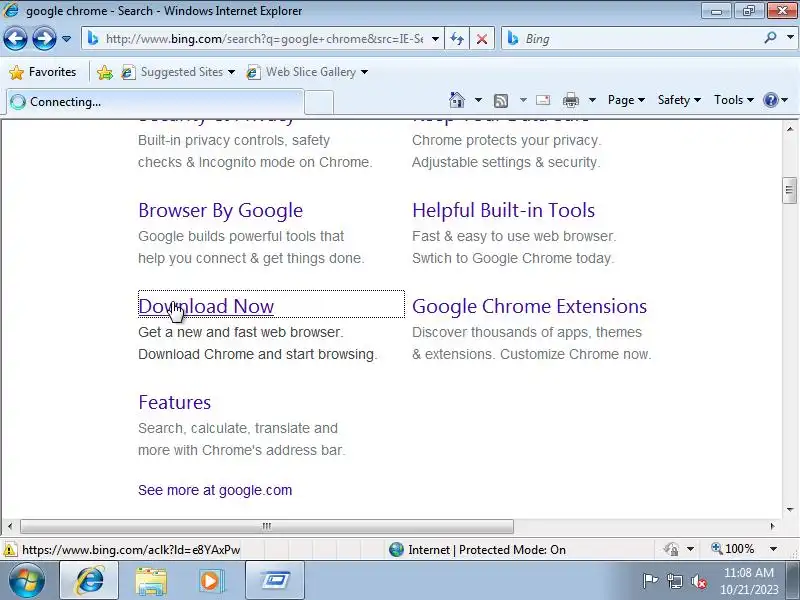Open a new blank tab
This screenshot has height=600, width=800.
coord(319,103)
